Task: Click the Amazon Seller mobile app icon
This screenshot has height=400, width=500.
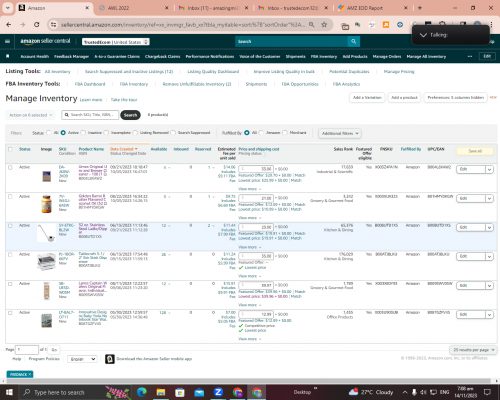Action: pos(110,359)
